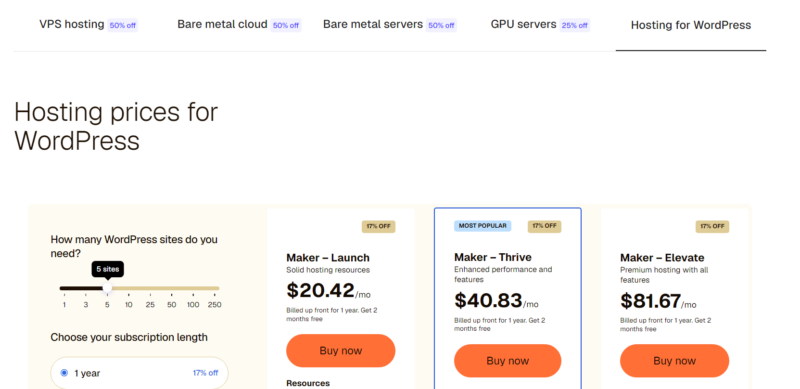Click the 50% off badge beside Bare metal servers

pyautogui.click(x=441, y=26)
